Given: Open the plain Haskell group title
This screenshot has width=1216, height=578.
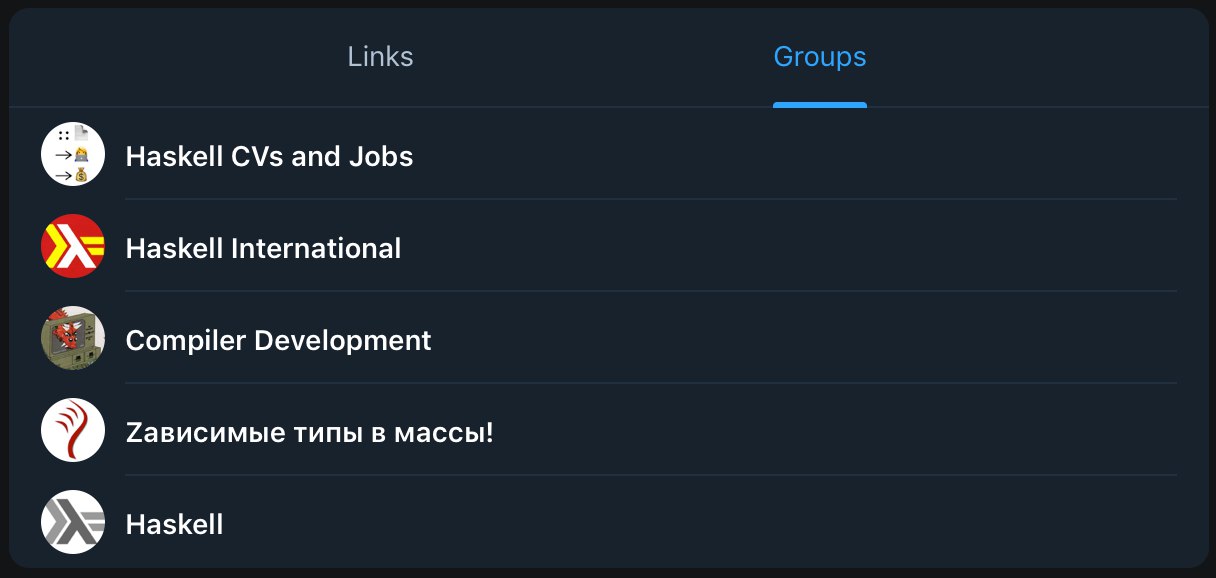Looking at the screenshot, I should point(174,524).
